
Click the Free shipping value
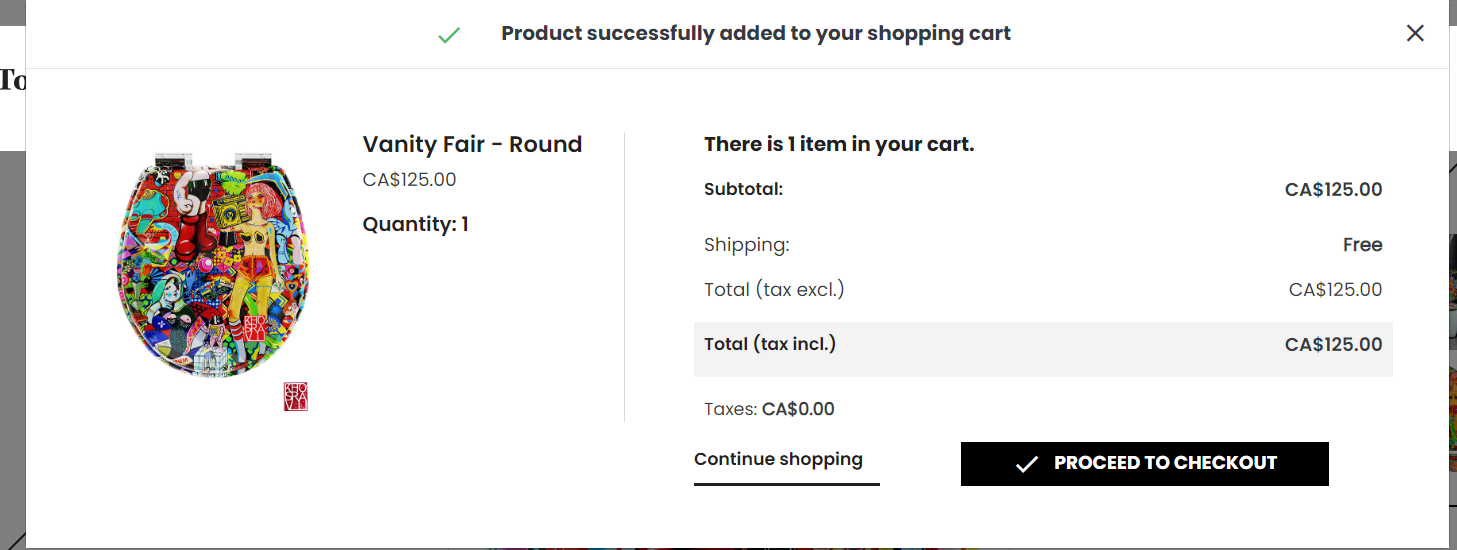pyautogui.click(x=1363, y=245)
